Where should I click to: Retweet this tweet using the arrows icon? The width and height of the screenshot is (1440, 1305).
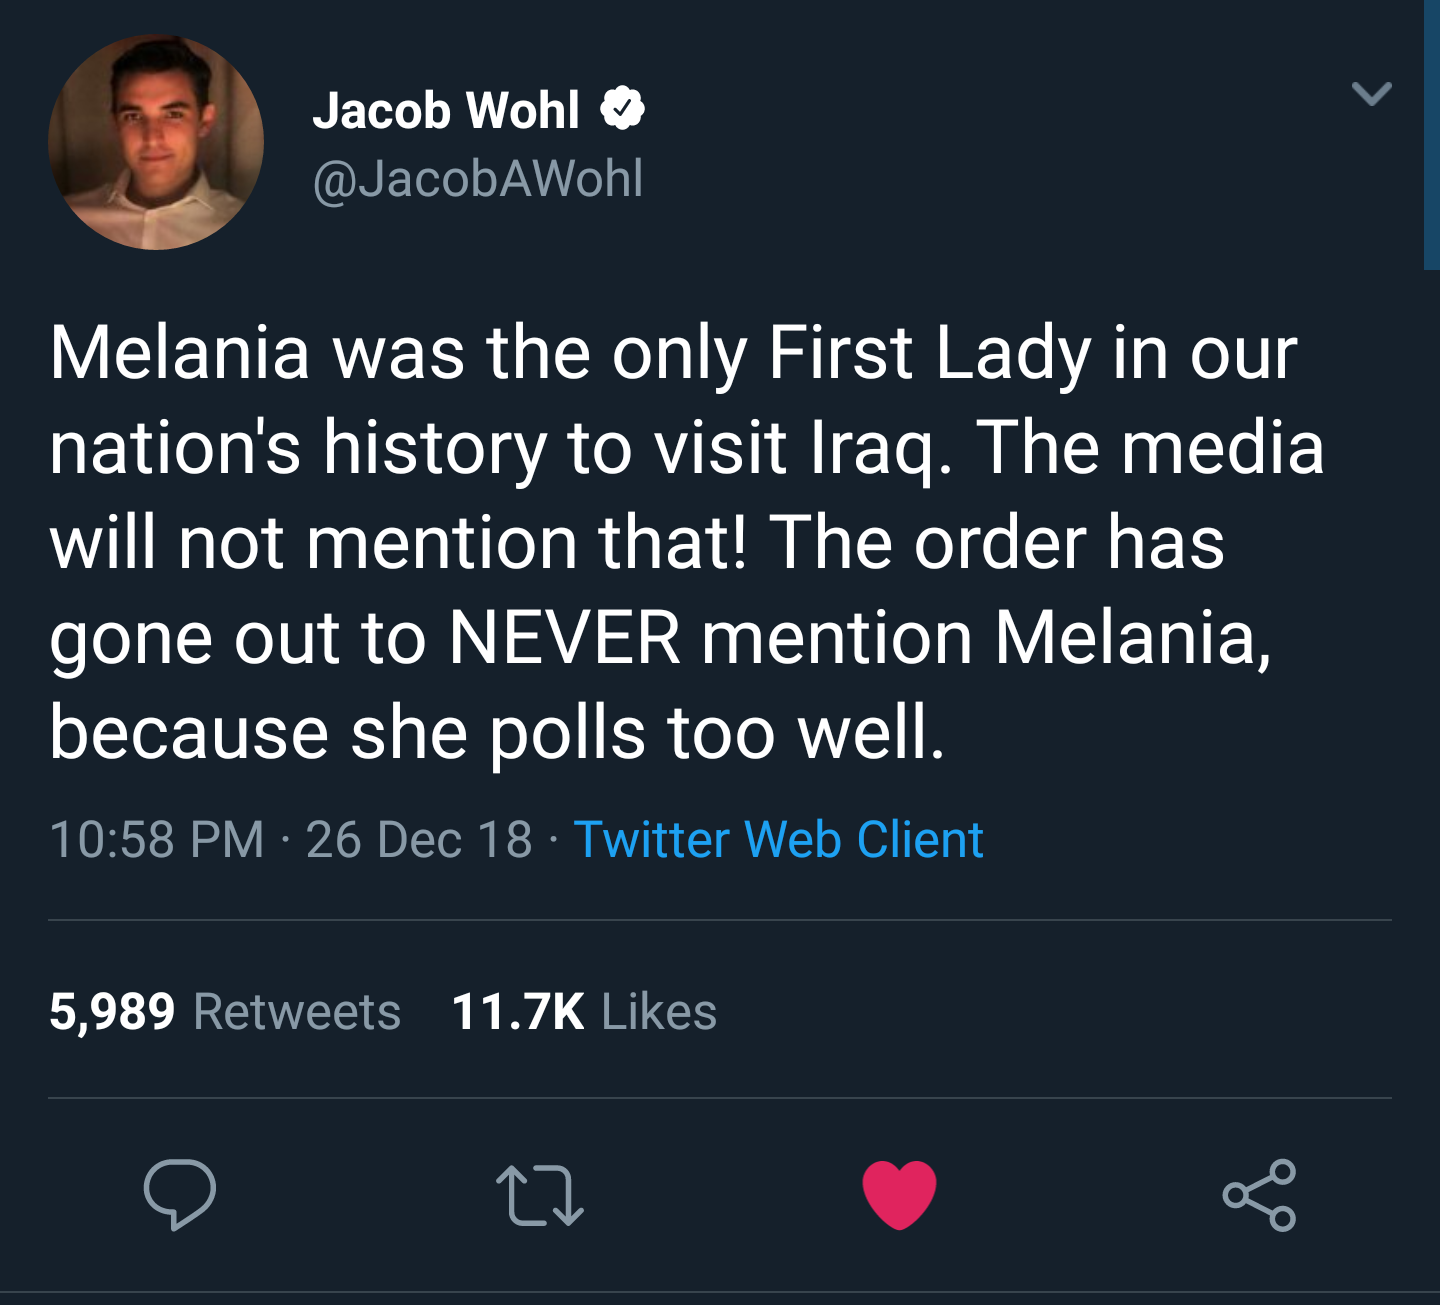(x=540, y=1194)
